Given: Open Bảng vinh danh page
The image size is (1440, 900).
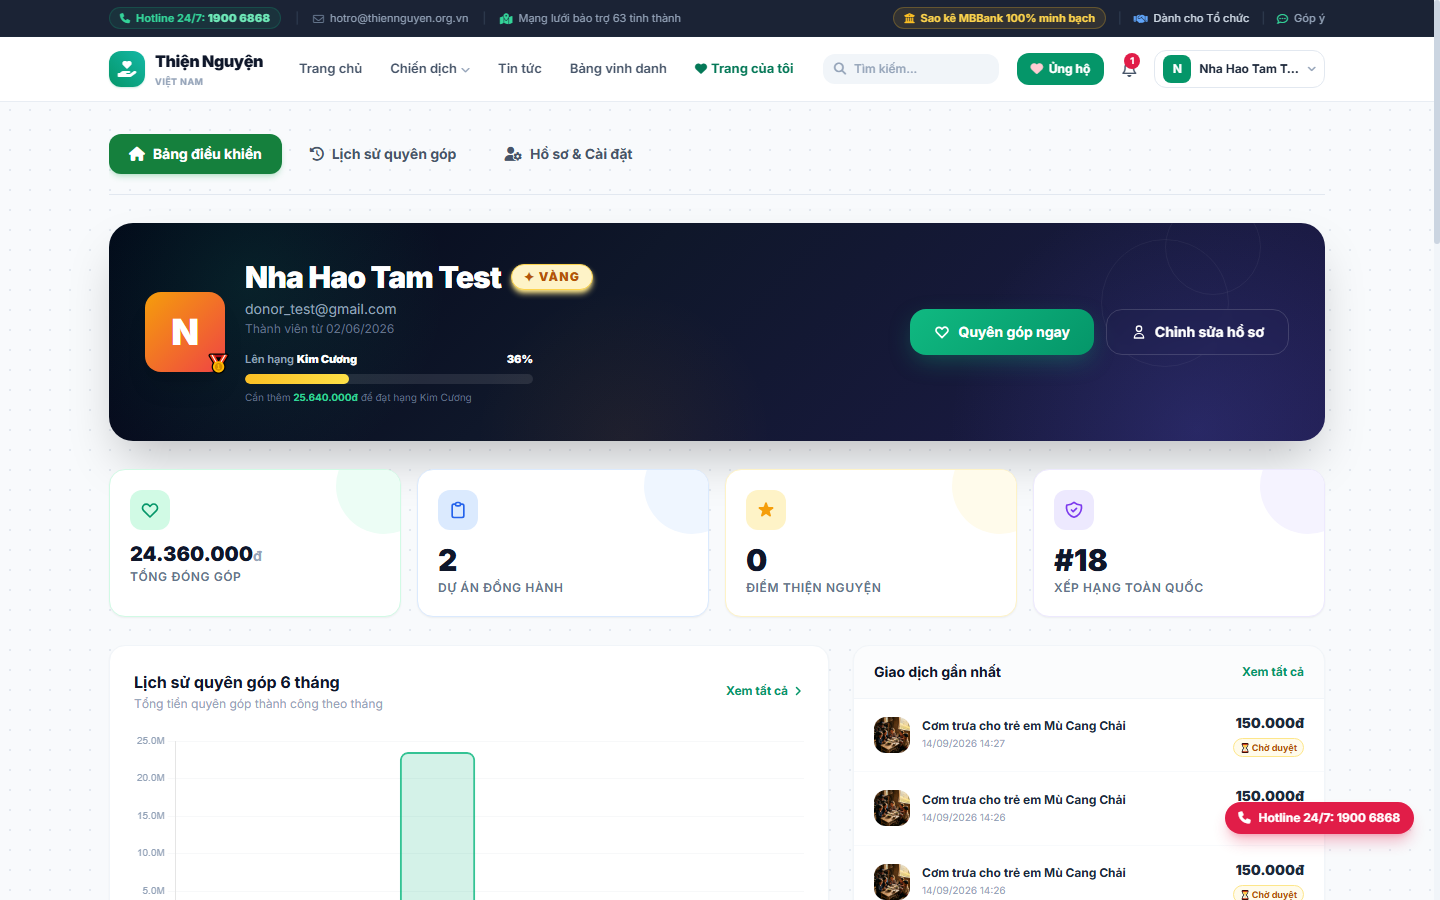Looking at the screenshot, I should 618,69.
